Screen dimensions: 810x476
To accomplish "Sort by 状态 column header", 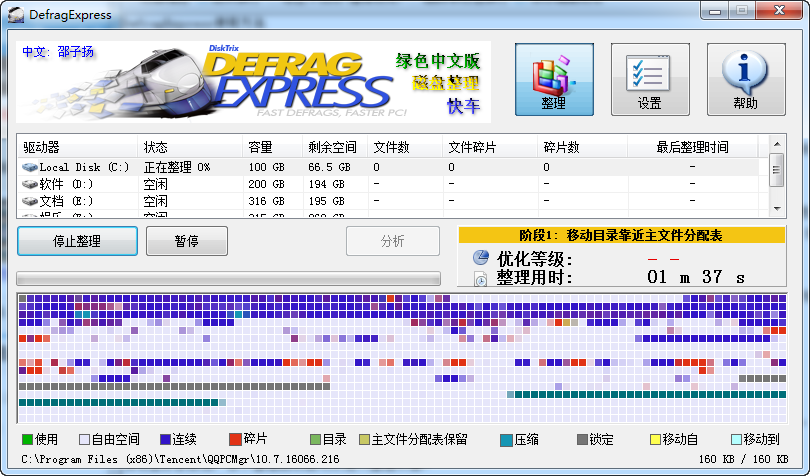I will pyautogui.click(x=190, y=147).
